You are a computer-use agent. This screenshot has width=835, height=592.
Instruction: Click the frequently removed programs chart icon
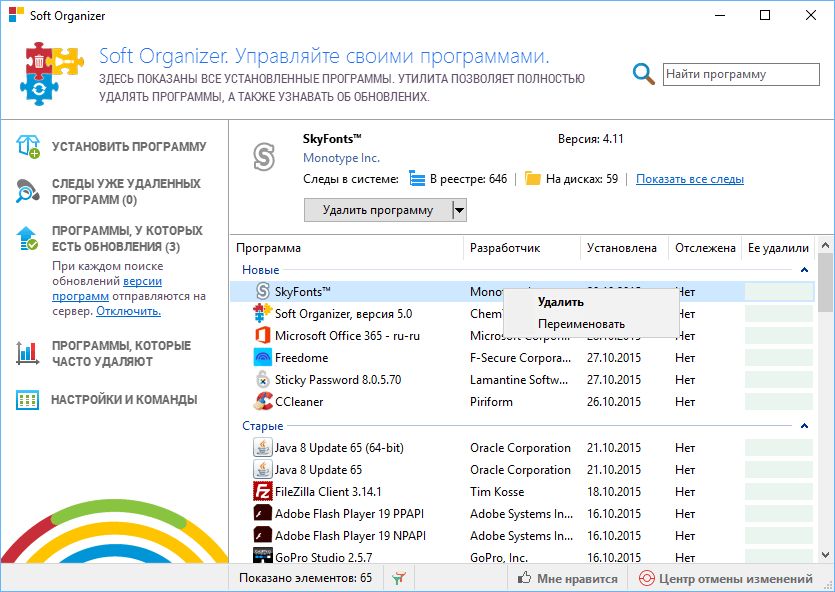click(28, 353)
